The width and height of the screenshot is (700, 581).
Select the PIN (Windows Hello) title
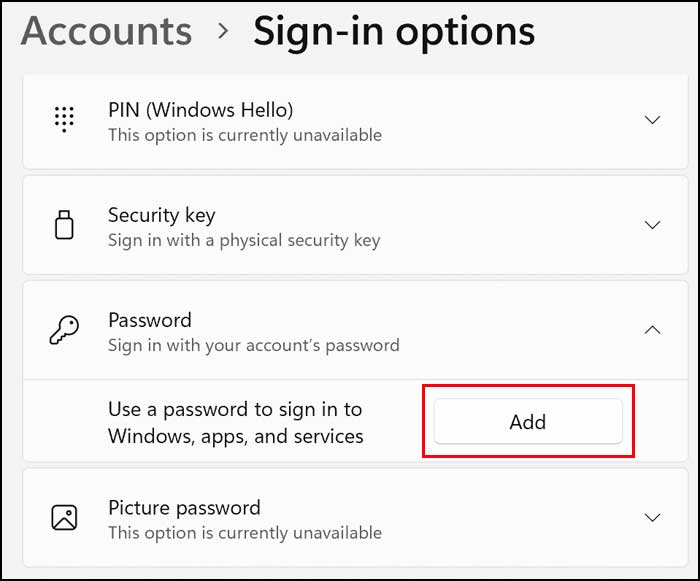click(200, 110)
